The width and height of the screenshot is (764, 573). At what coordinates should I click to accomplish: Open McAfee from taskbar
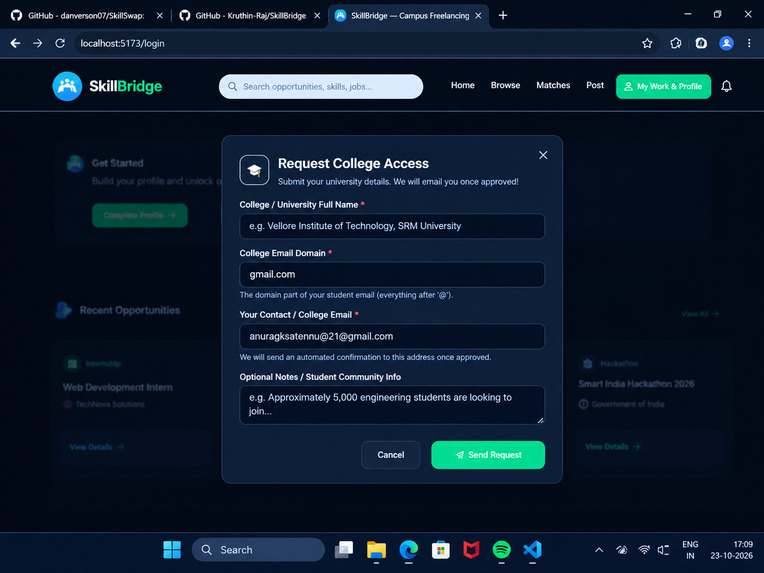pos(471,550)
